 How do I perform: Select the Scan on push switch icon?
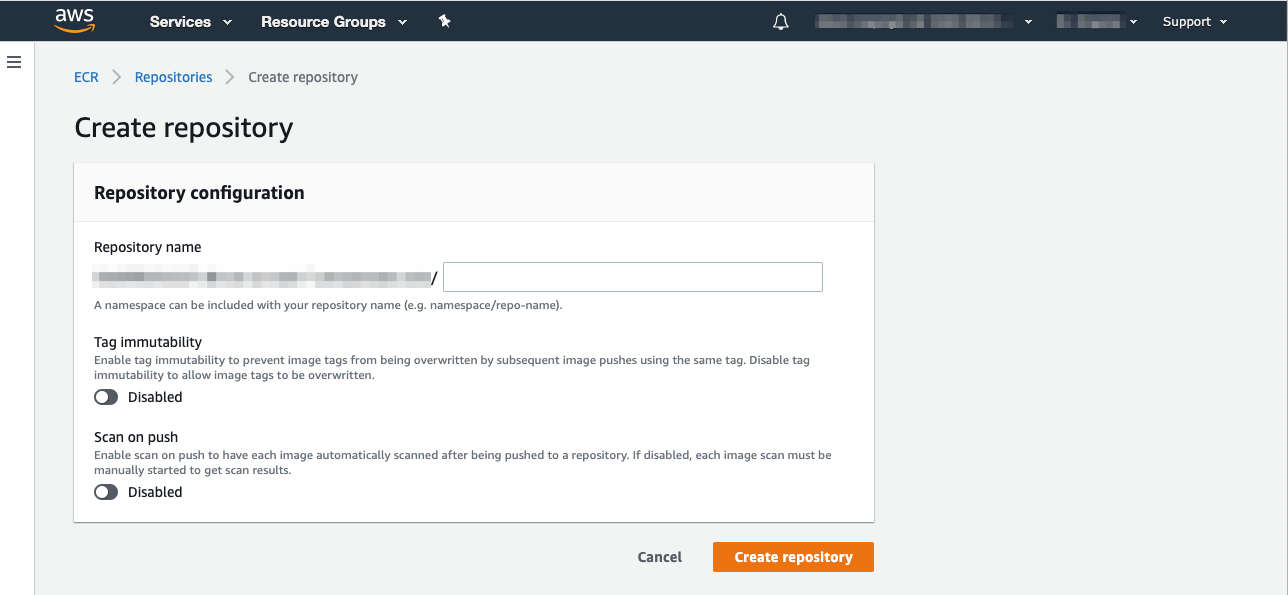coord(105,492)
